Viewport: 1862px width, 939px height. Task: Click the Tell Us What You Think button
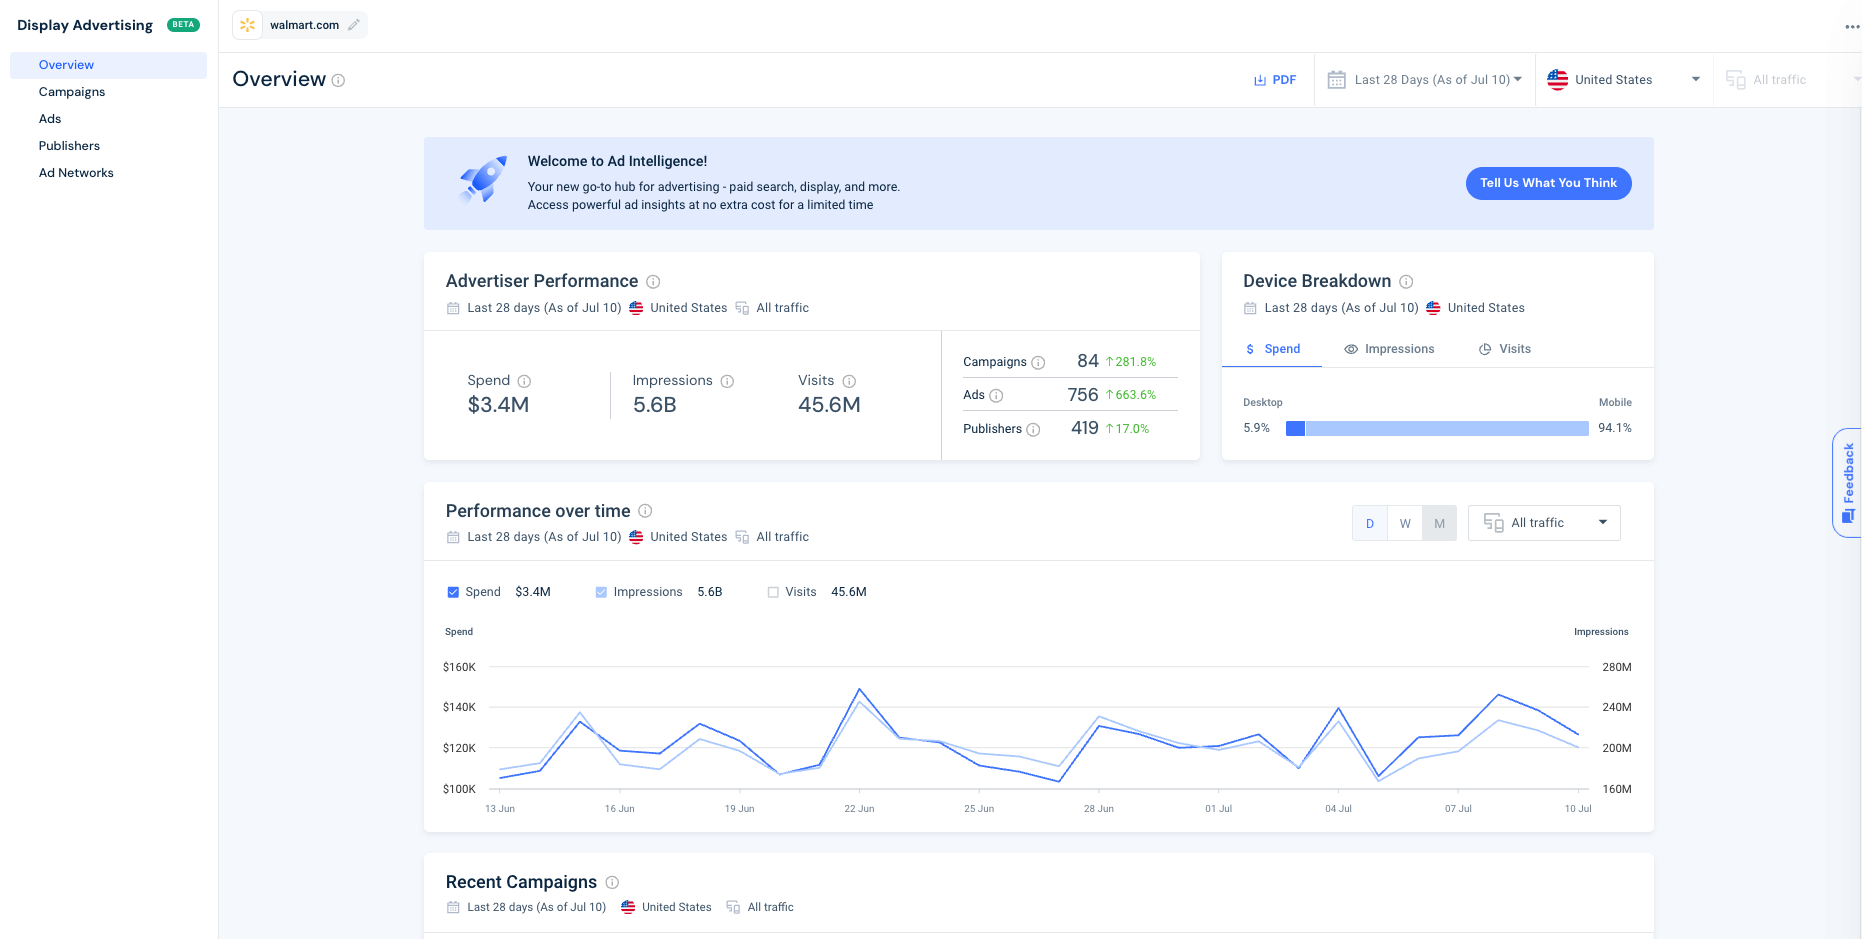point(1548,183)
